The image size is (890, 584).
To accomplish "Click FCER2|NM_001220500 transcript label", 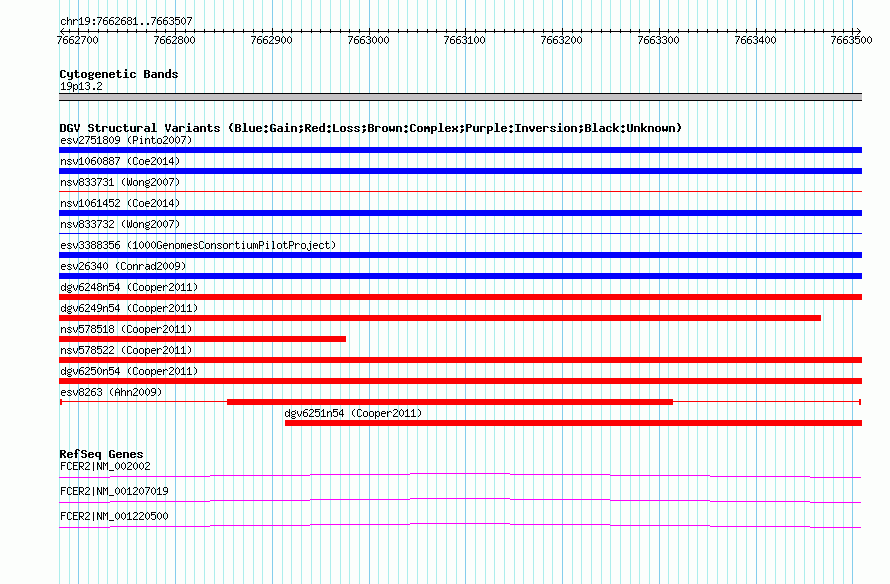I will coord(114,516).
